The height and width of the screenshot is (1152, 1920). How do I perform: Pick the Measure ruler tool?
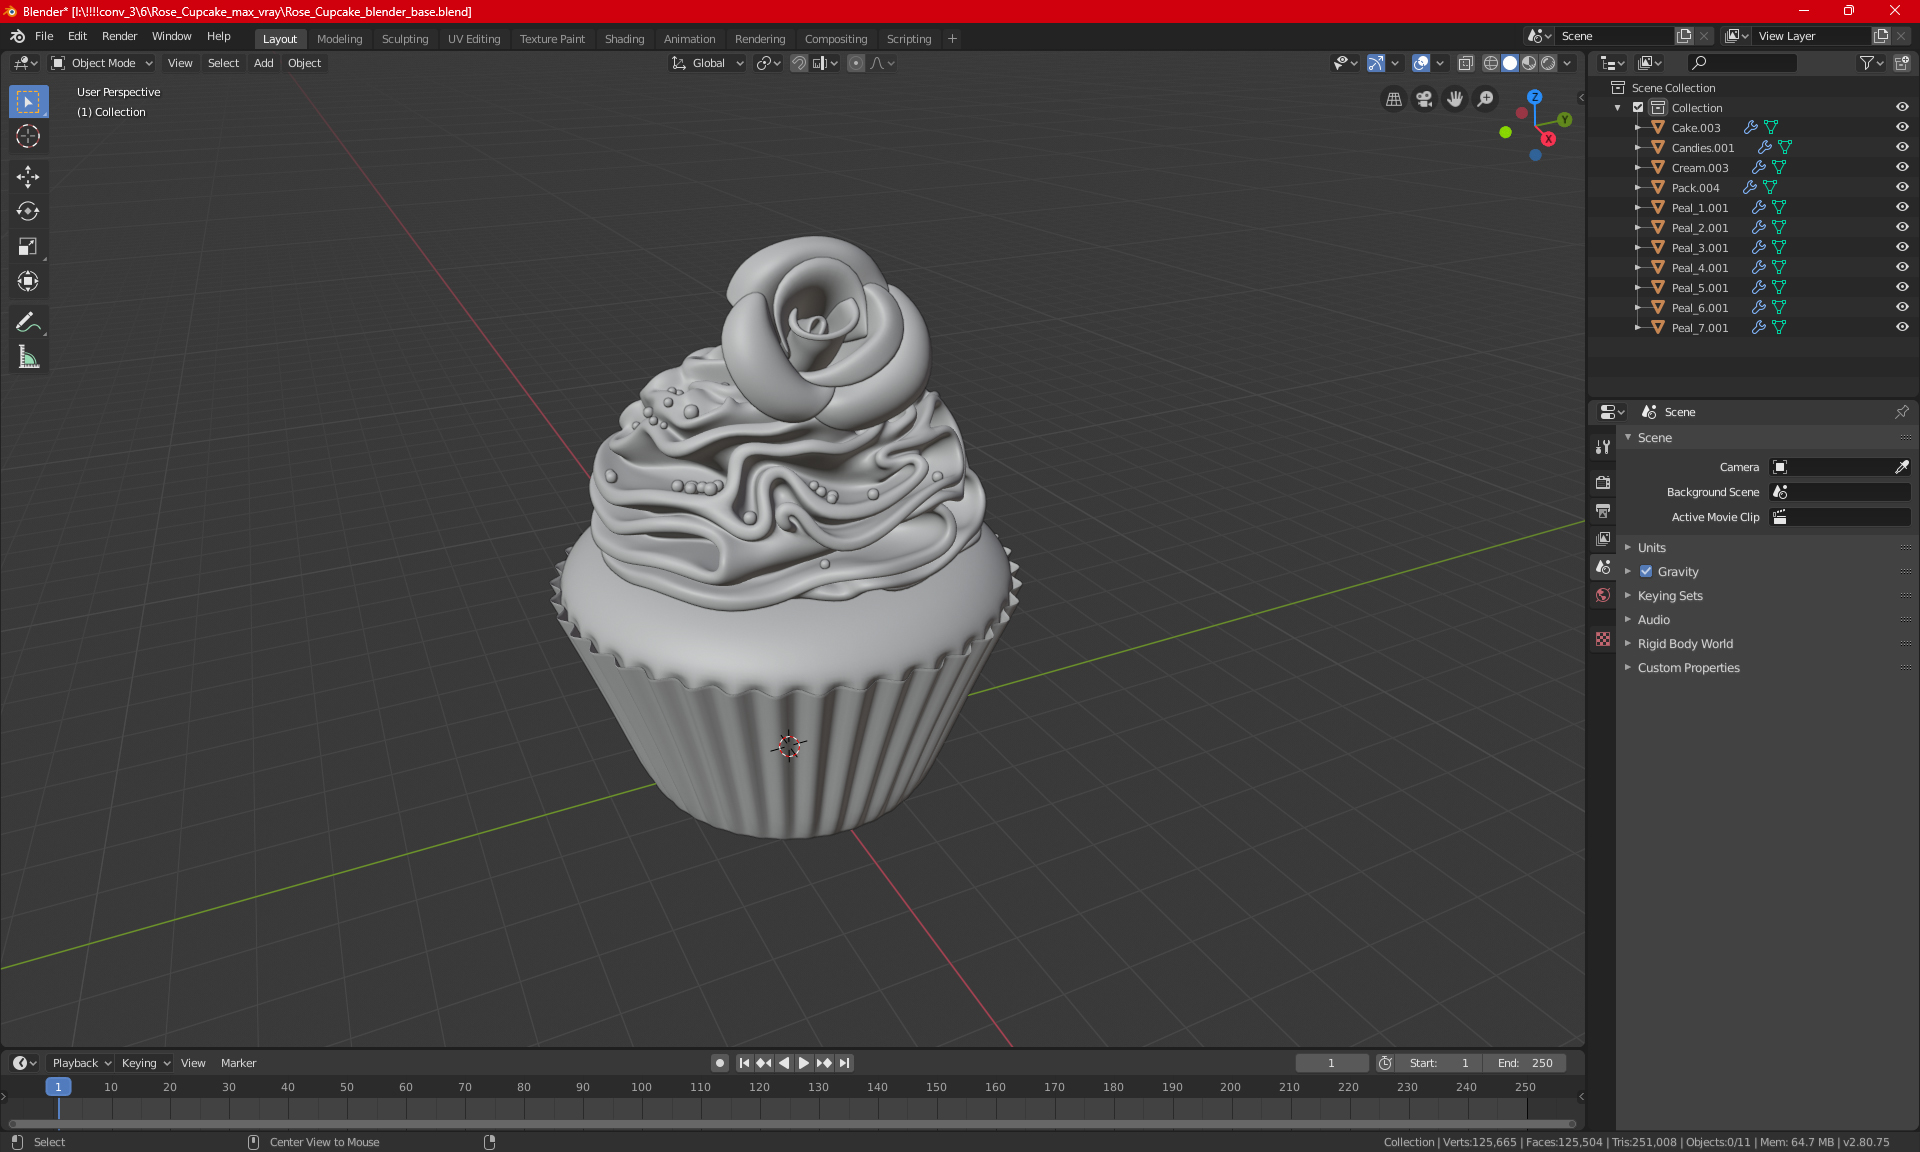click(x=28, y=357)
